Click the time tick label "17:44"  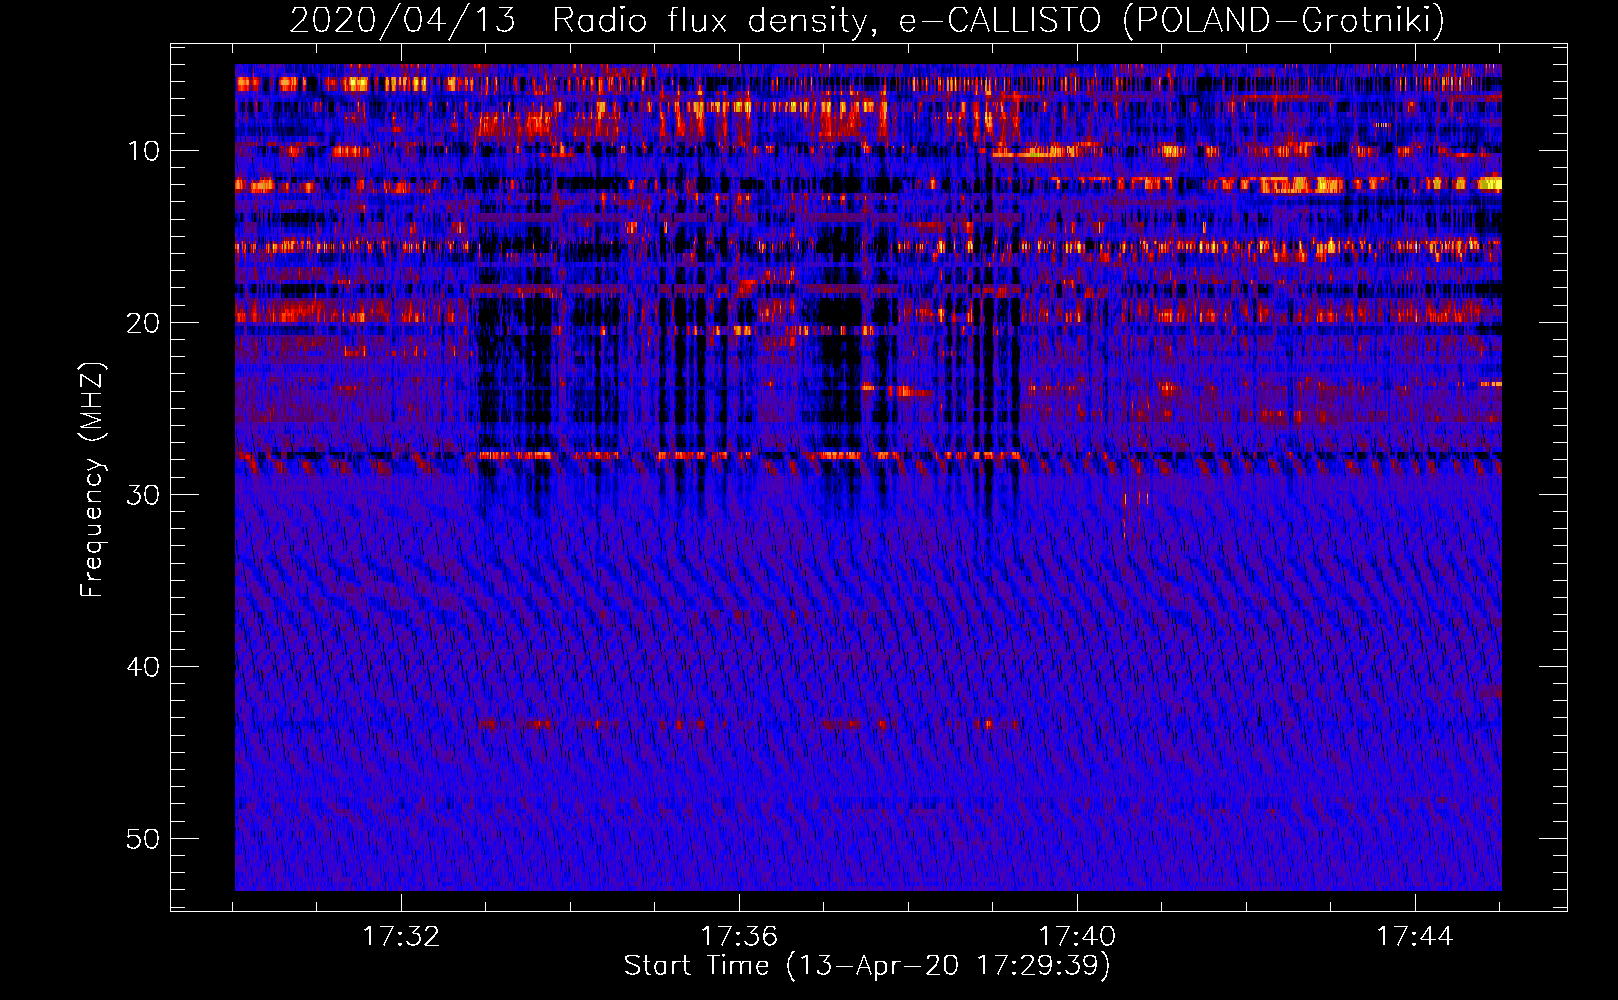[1415, 937]
